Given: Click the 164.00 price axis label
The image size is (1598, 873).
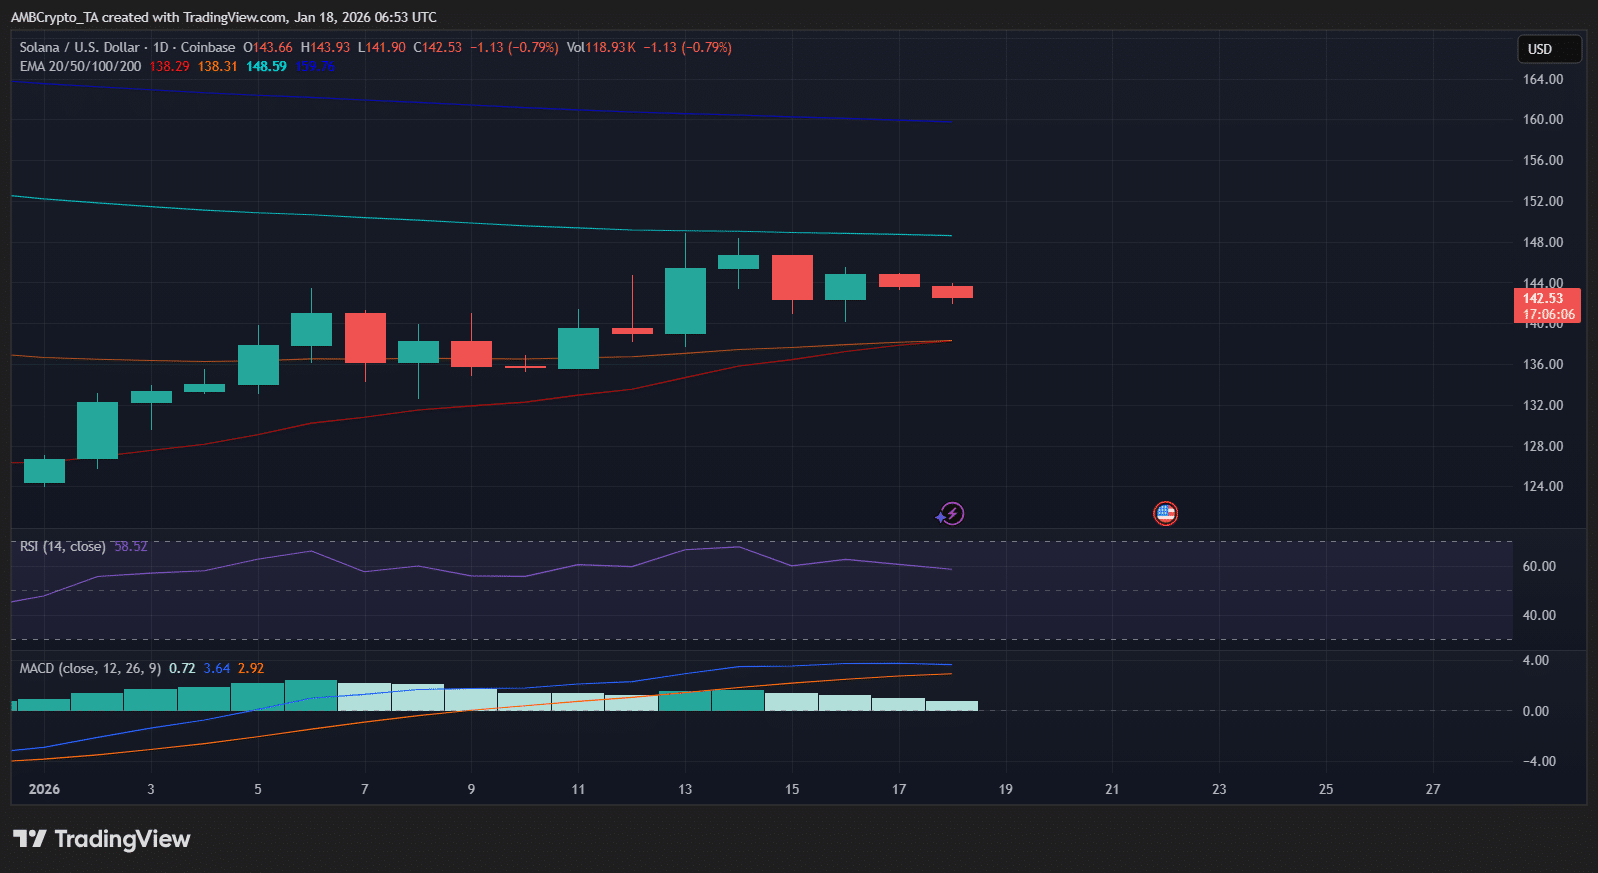Looking at the screenshot, I should (1542, 79).
